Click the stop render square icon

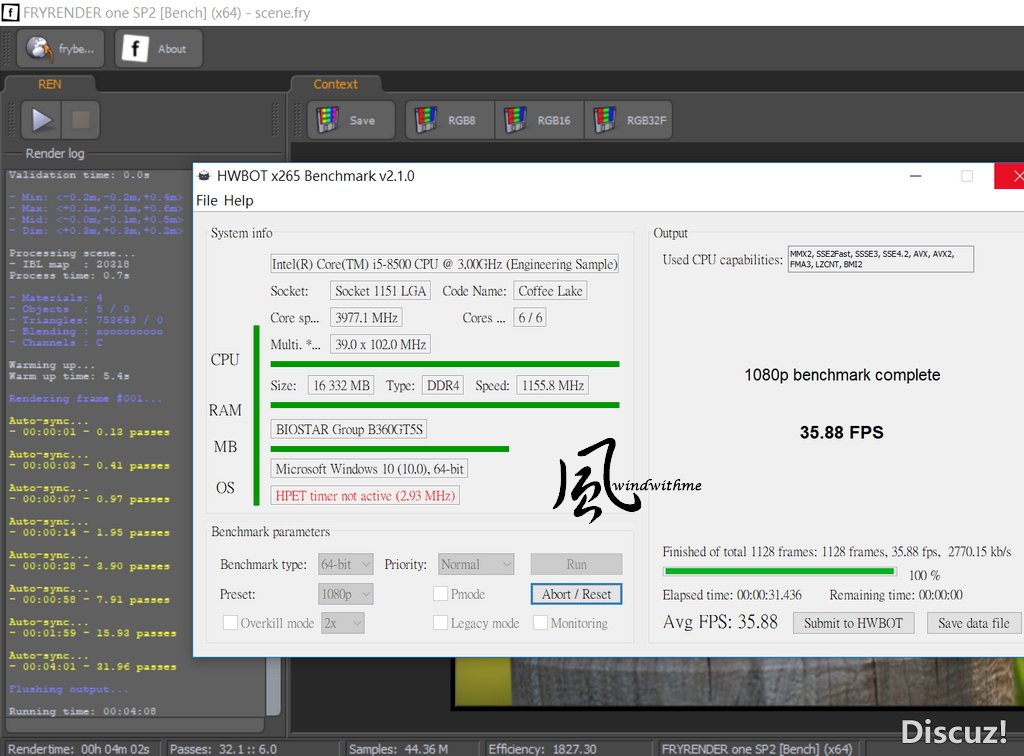tap(81, 119)
